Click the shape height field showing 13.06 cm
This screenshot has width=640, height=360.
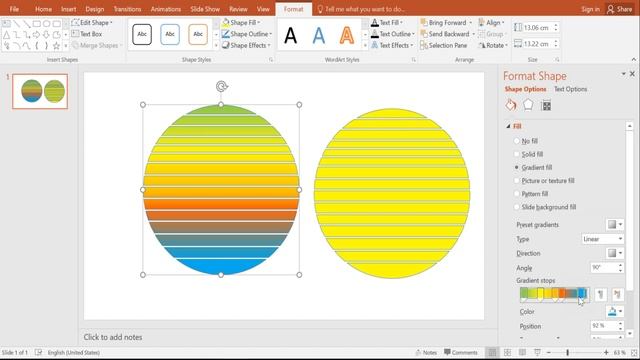pos(537,28)
